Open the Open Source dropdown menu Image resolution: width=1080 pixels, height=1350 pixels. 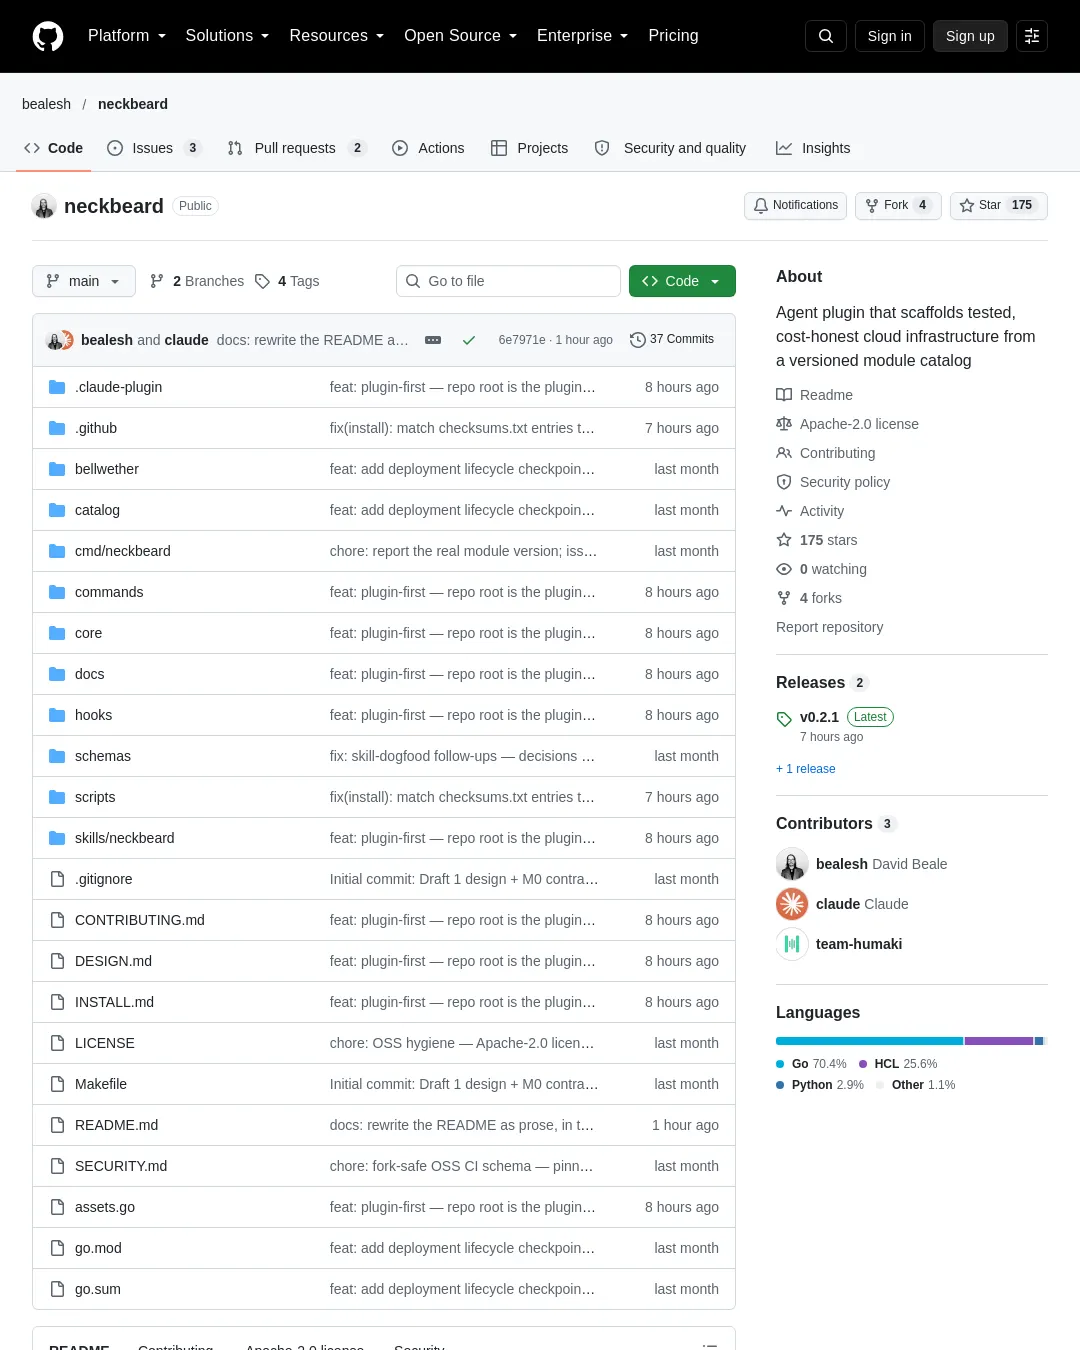[x=461, y=36]
